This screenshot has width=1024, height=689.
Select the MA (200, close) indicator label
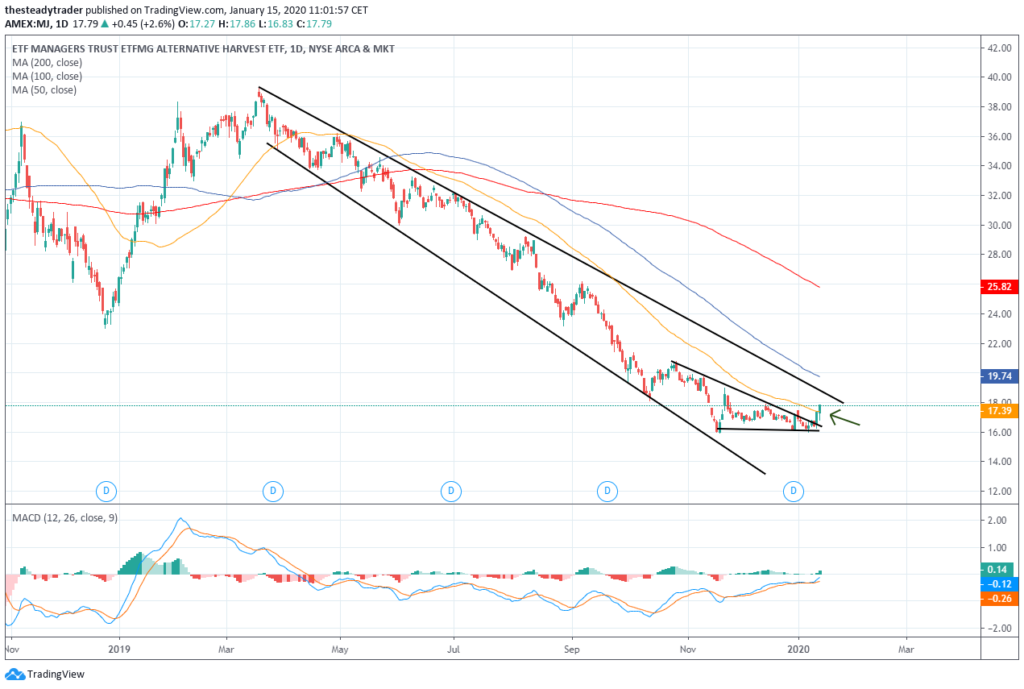click(47, 63)
